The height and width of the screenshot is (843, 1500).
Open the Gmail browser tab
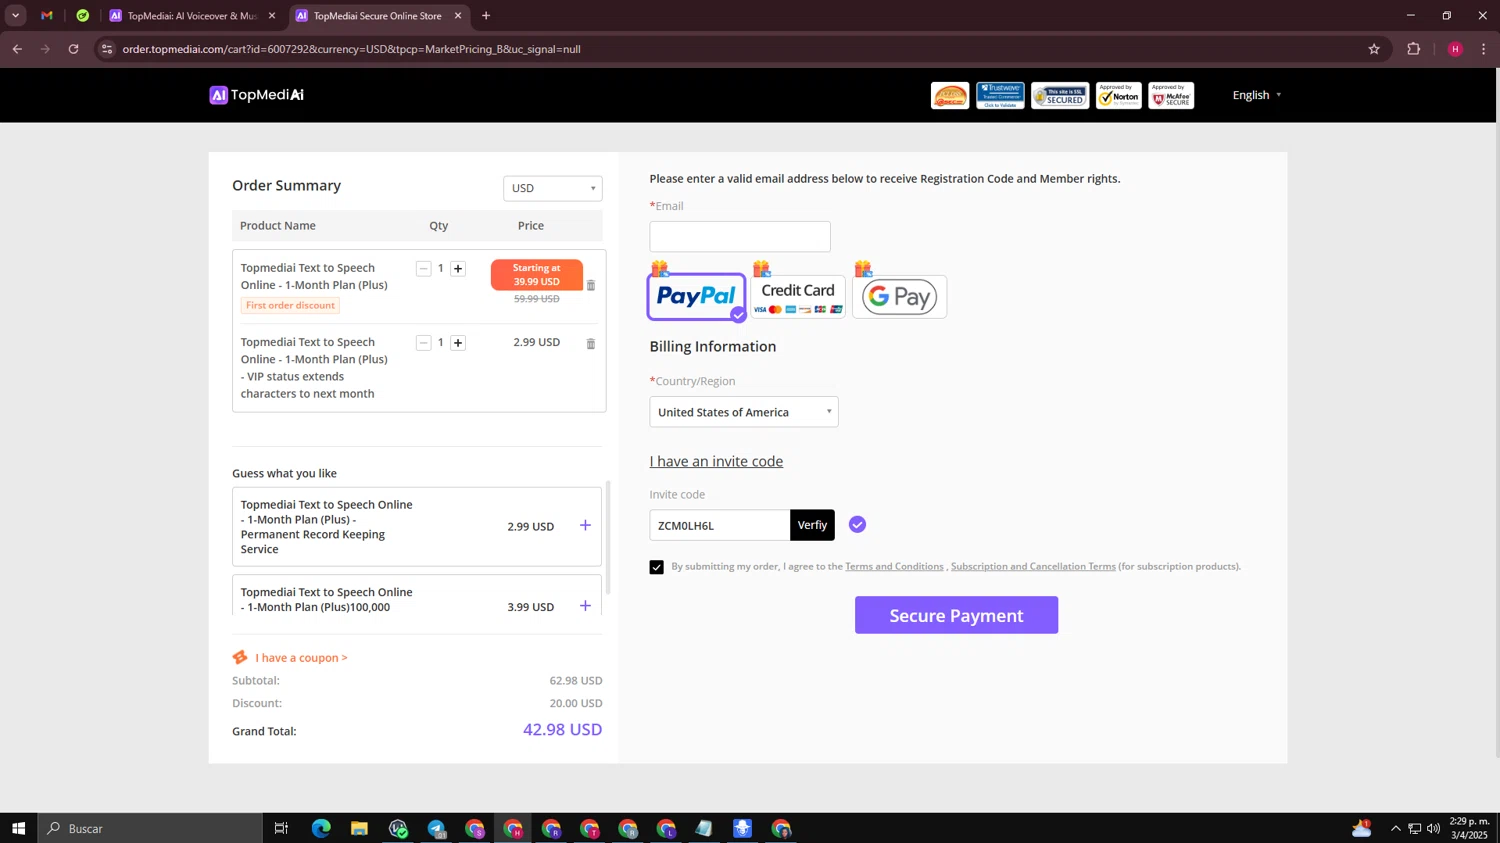(47, 16)
